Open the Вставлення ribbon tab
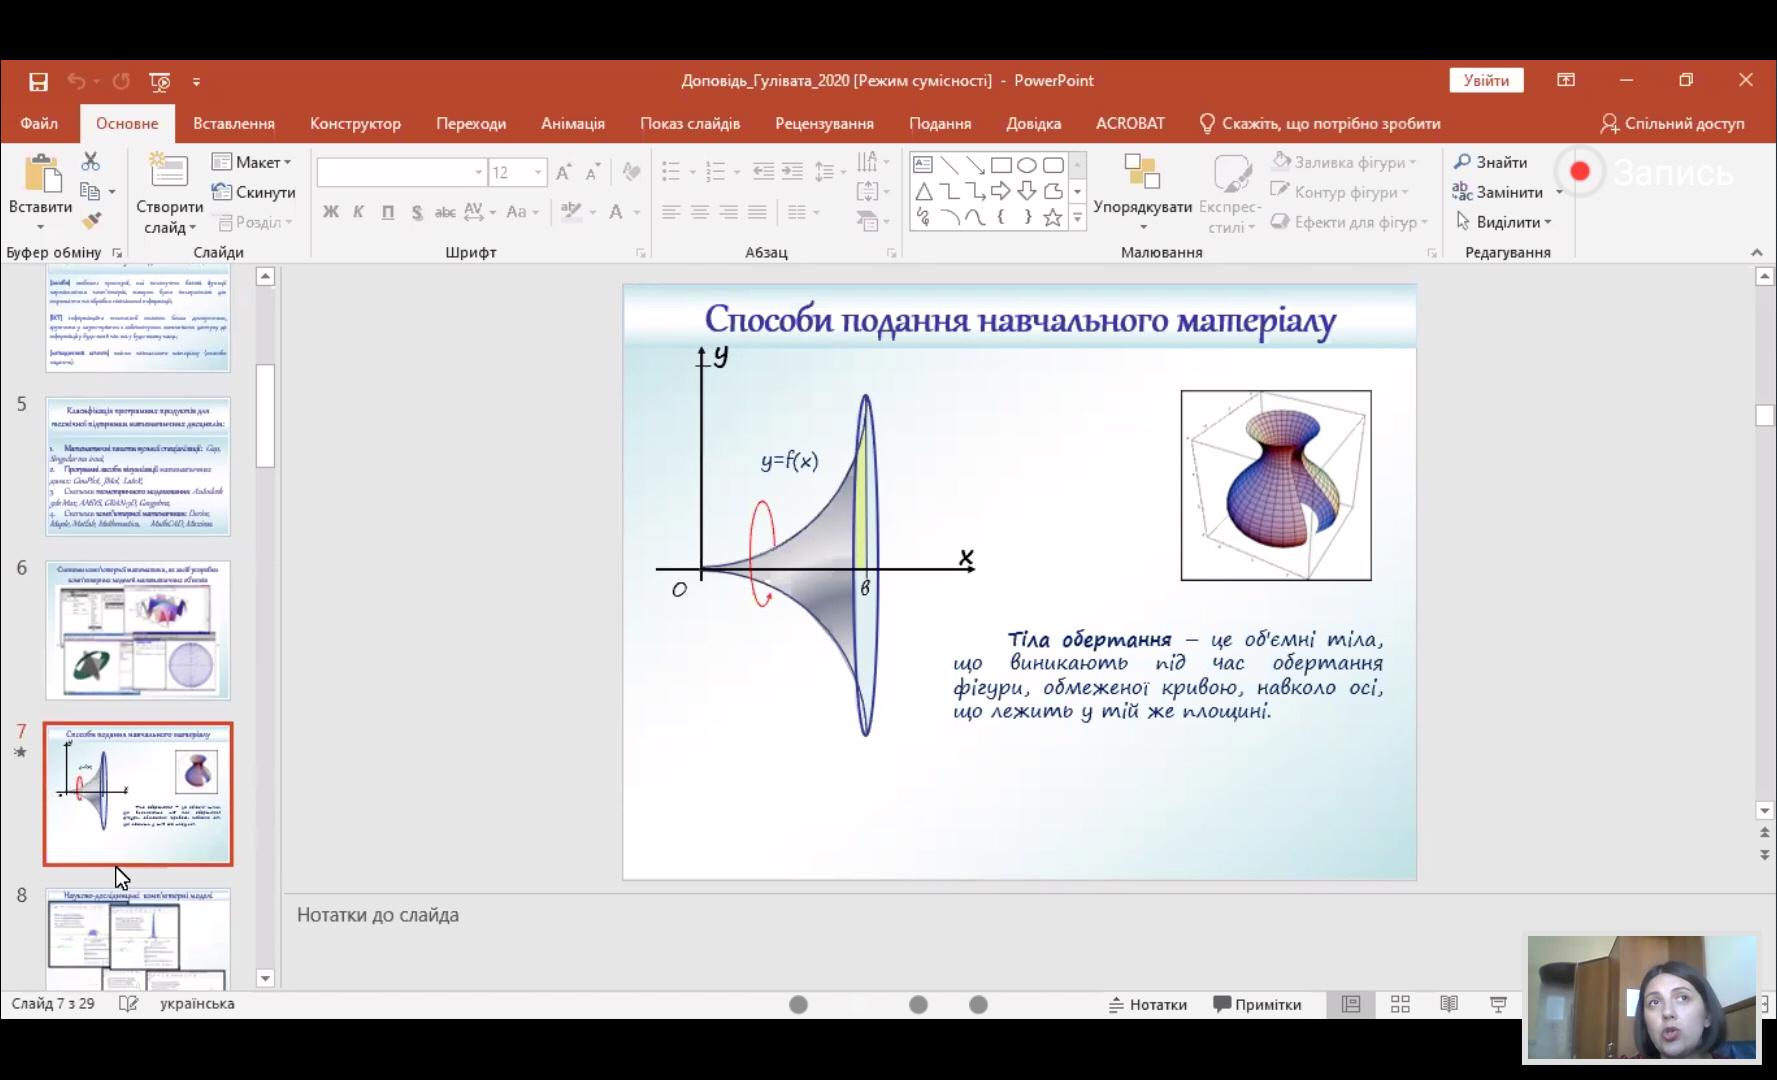This screenshot has width=1777, height=1080. pyautogui.click(x=233, y=123)
